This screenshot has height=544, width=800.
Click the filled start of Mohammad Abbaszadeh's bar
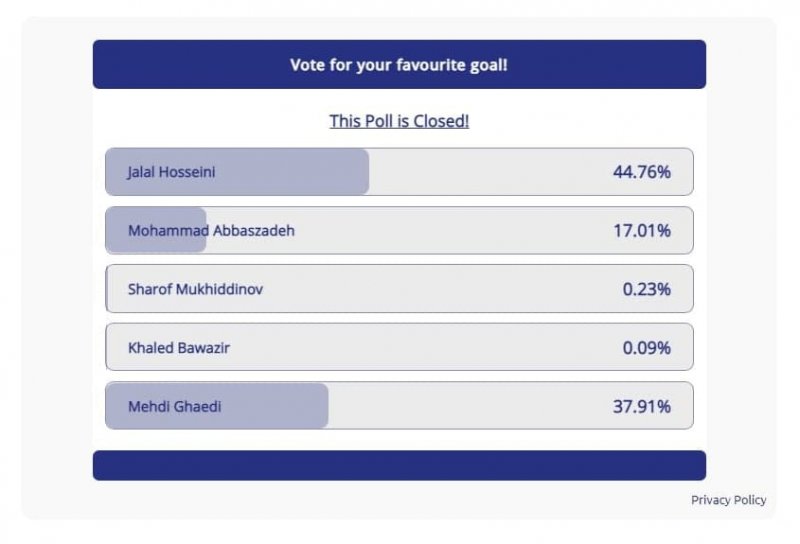pyautogui.click(x=116, y=231)
